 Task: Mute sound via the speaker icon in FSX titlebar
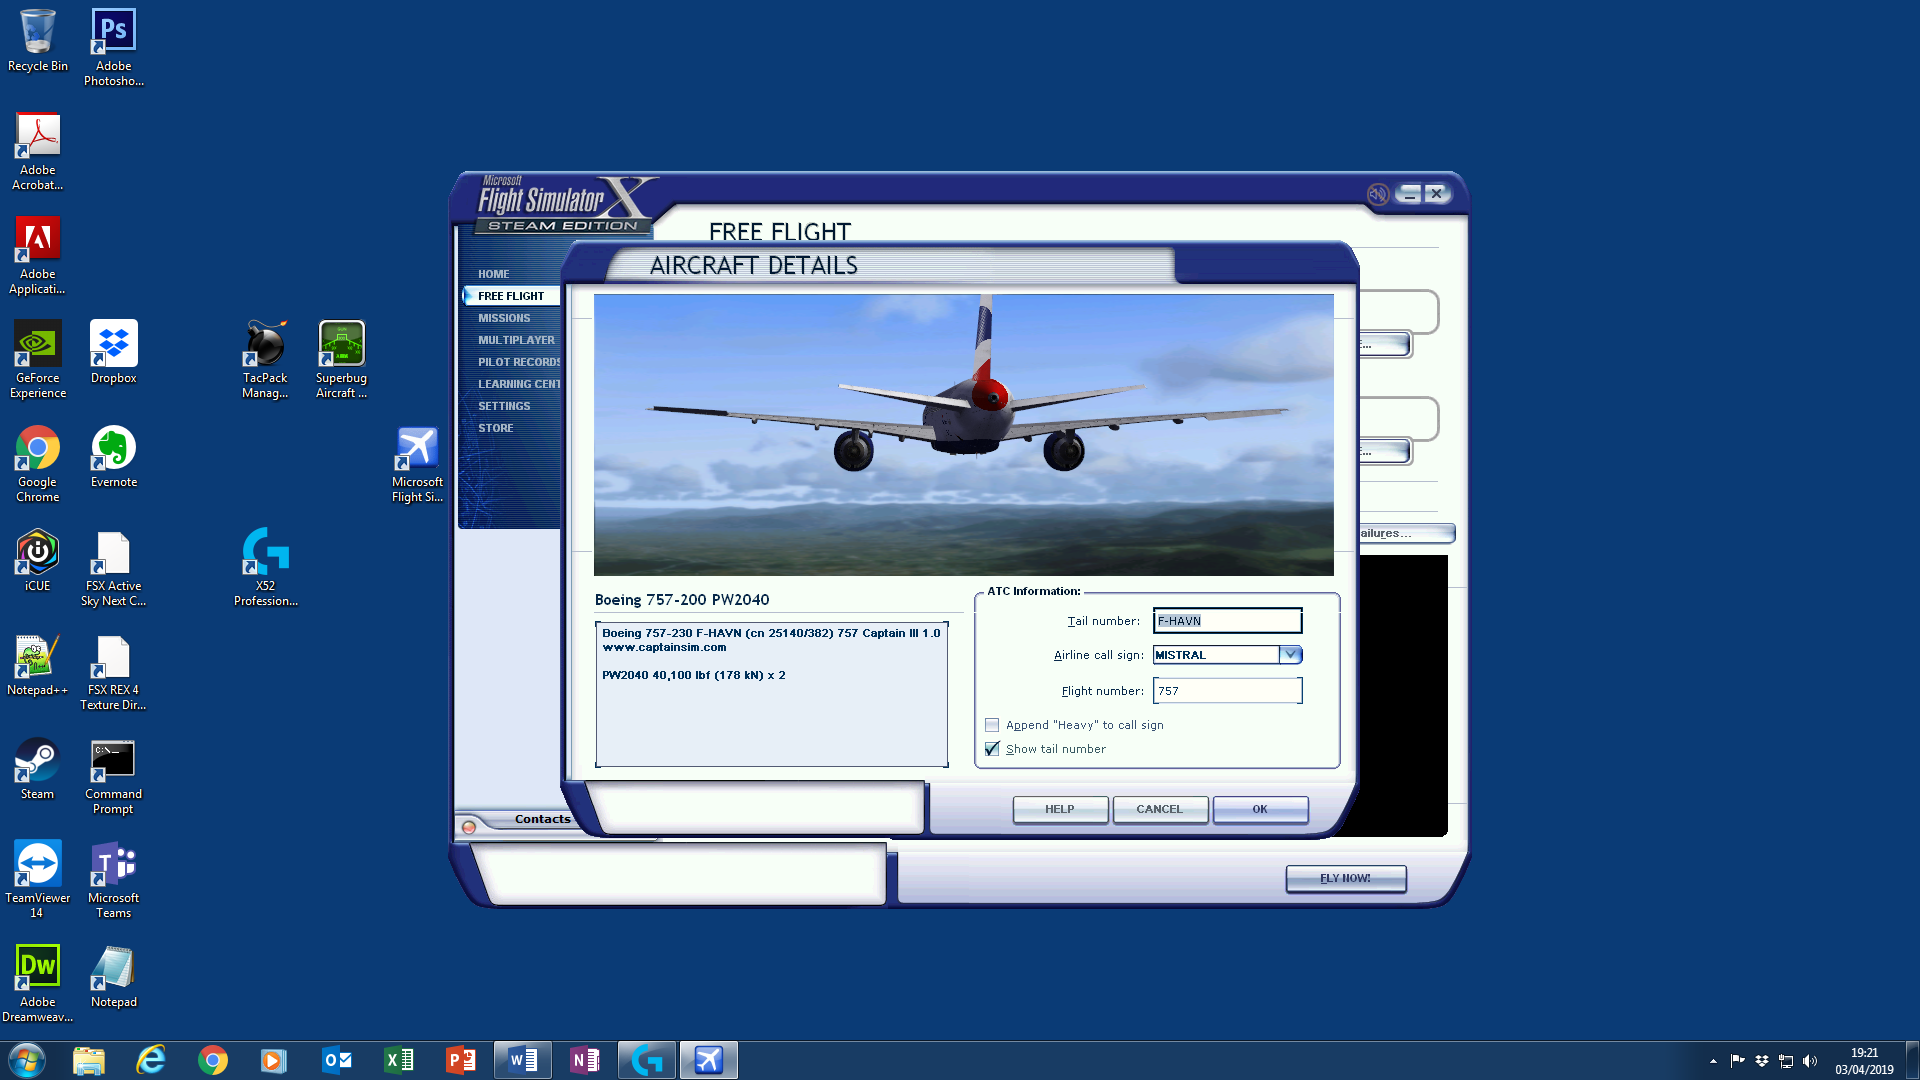pyautogui.click(x=1377, y=196)
